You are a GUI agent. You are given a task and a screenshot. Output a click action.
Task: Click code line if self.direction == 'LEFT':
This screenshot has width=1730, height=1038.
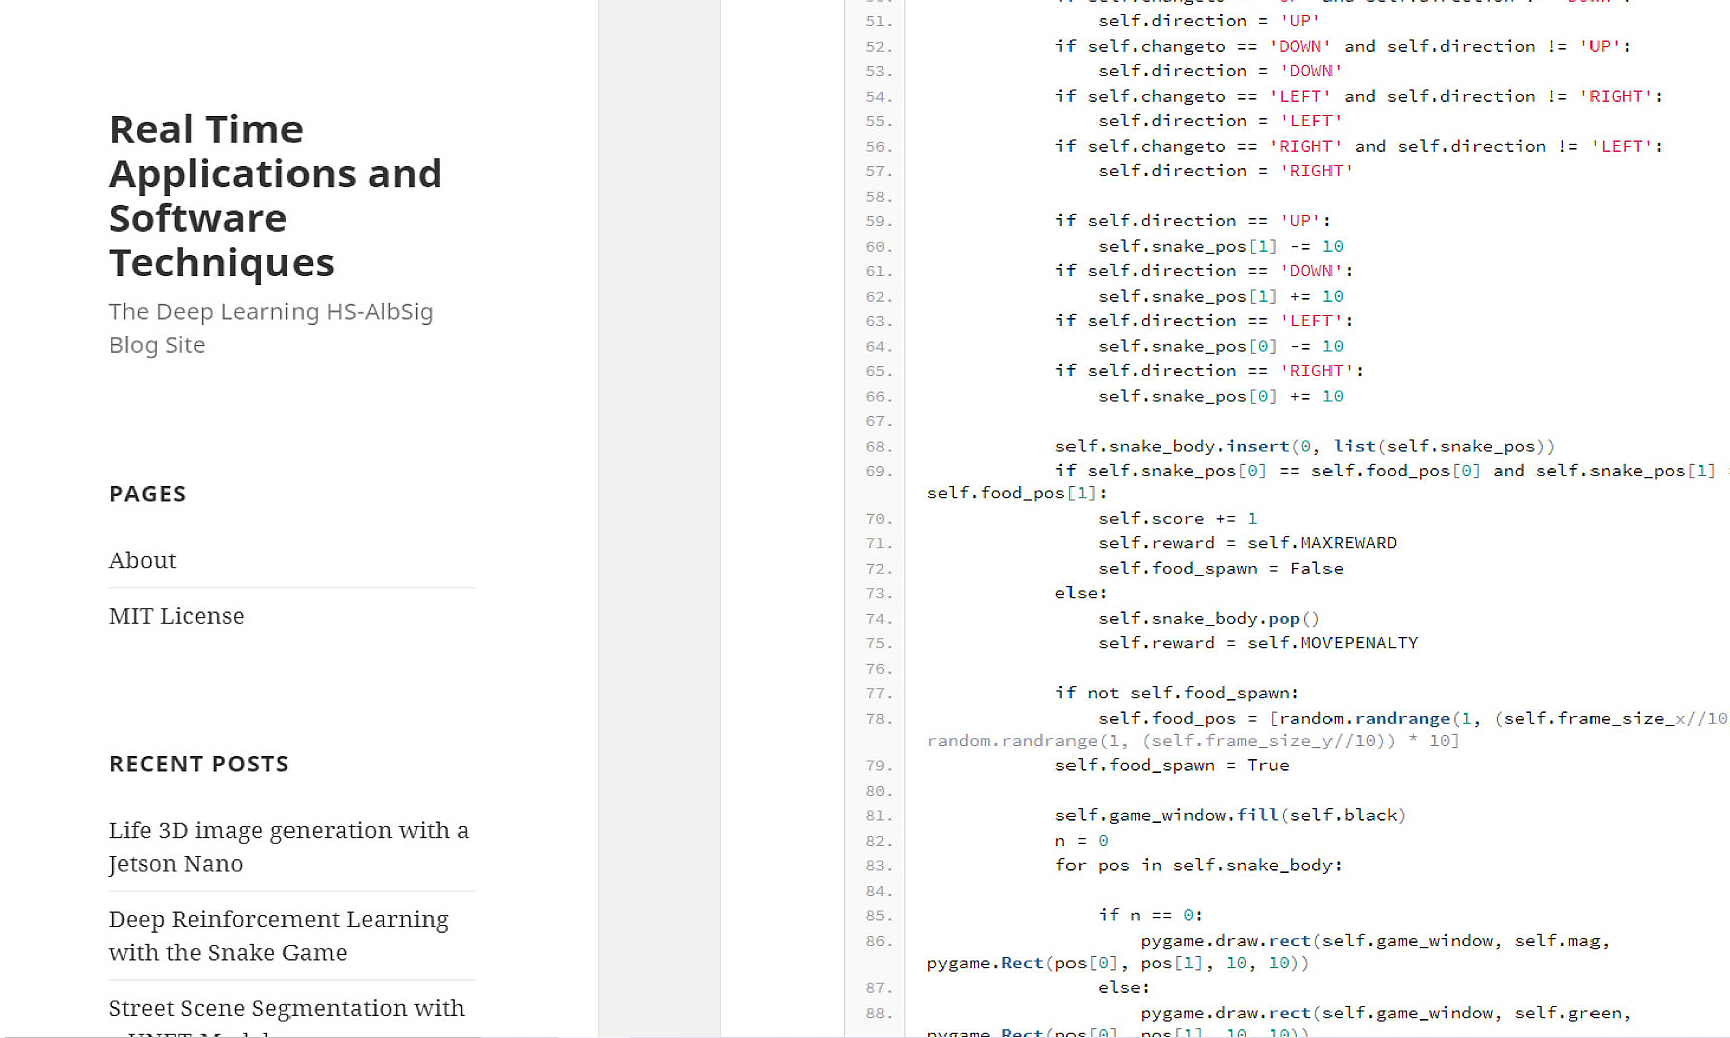(1203, 321)
